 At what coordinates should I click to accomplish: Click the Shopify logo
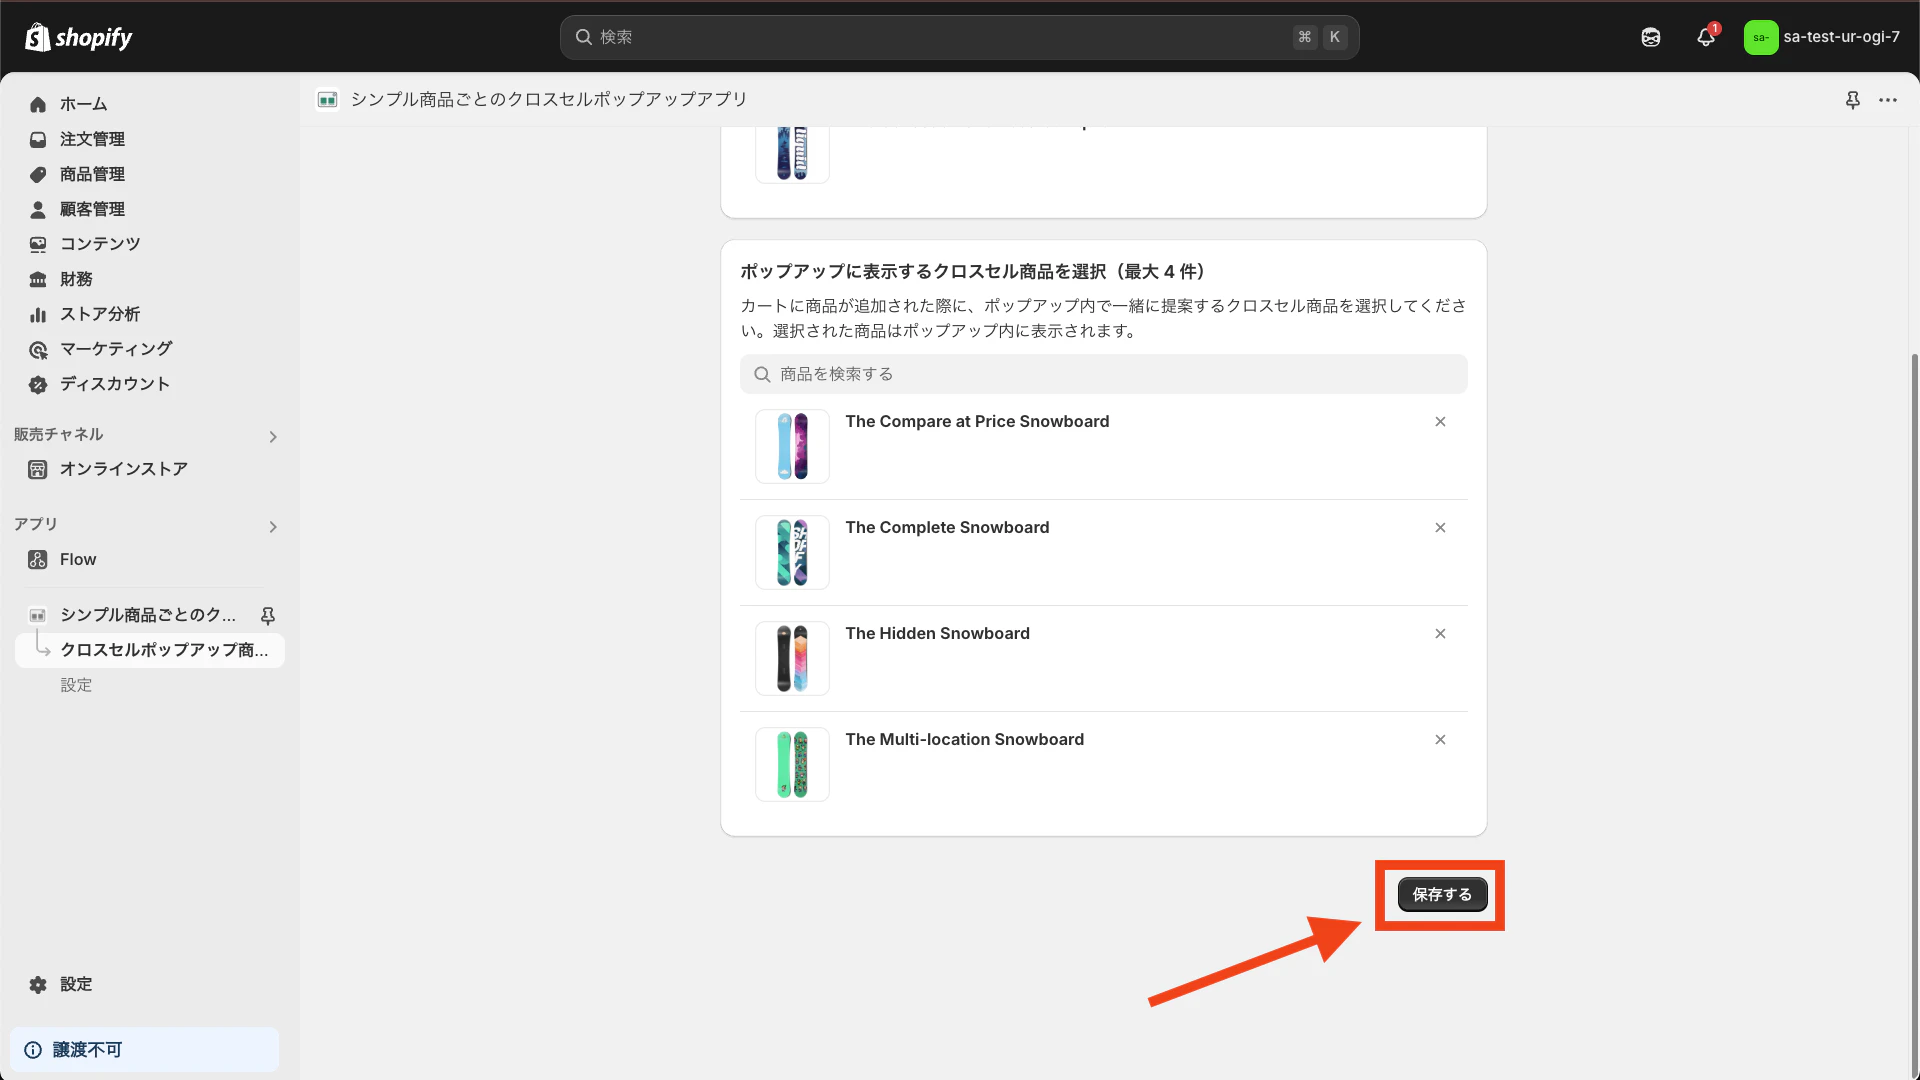click(x=79, y=37)
